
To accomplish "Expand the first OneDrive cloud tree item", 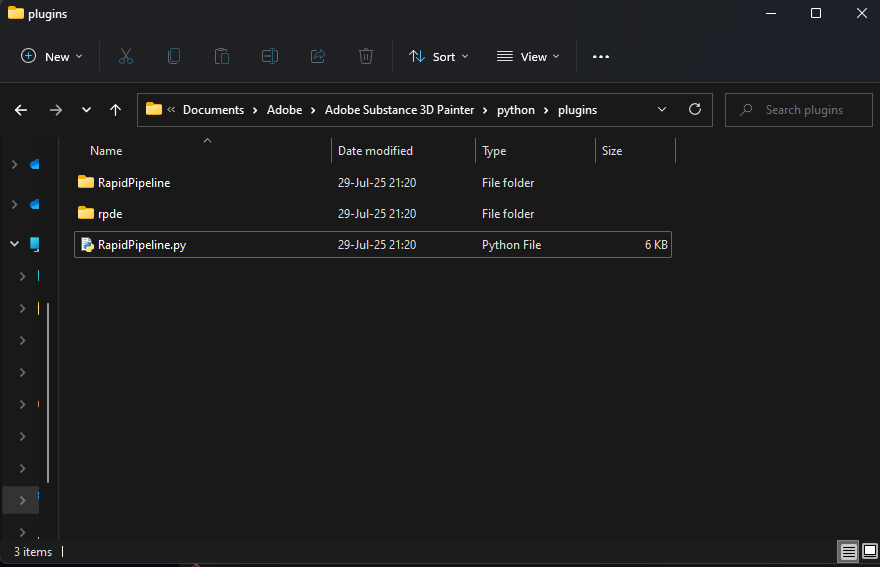I will click(x=15, y=164).
